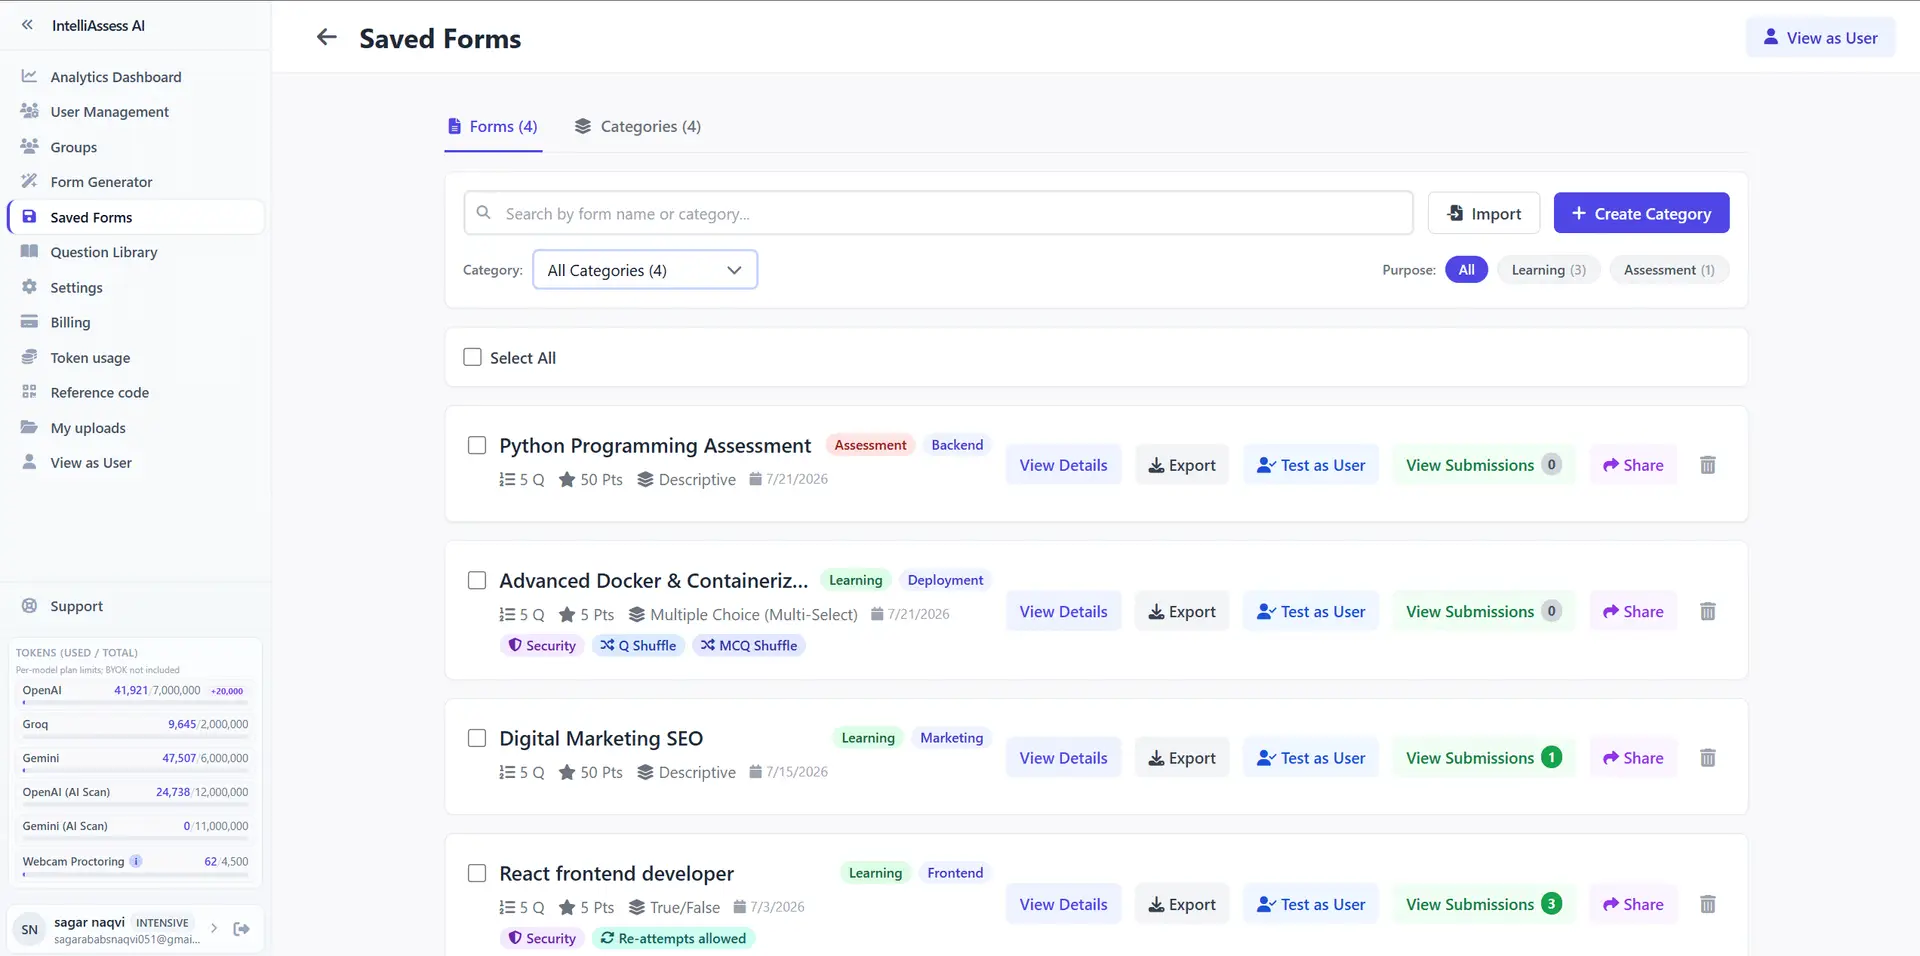Viewport: 1920px width, 956px height.
Task: View Details of Python Programming Assessment
Action: pyautogui.click(x=1063, y=465)
